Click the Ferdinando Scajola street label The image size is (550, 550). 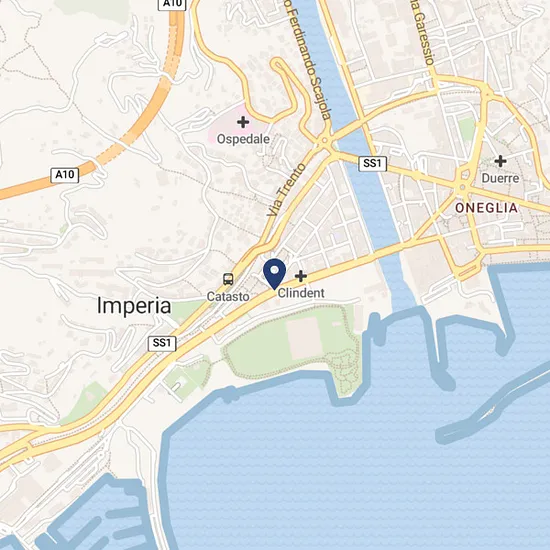click(308, 60)
